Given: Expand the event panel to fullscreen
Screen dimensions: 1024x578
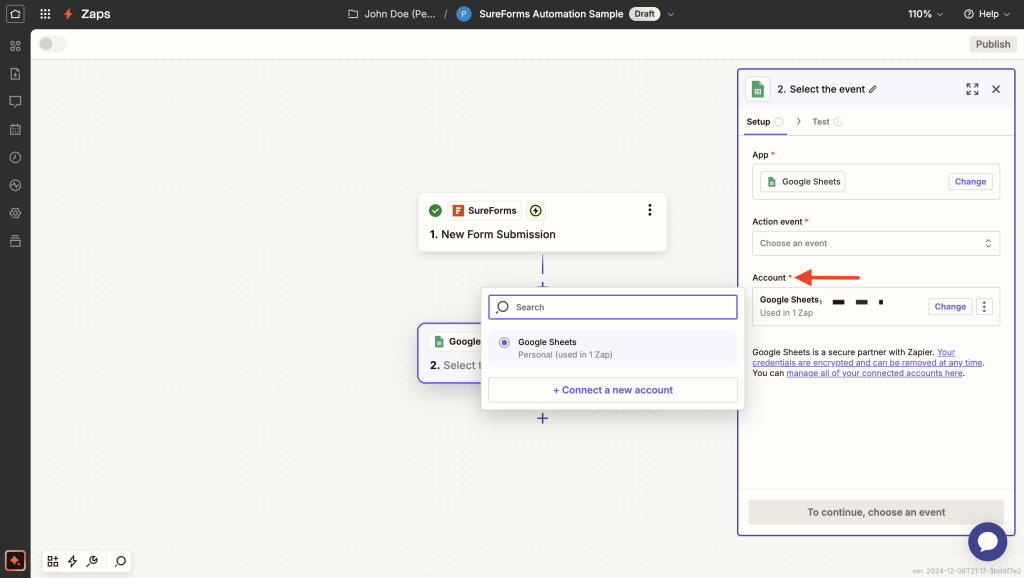Looking at the screenshot, I should tap(972, 89).
